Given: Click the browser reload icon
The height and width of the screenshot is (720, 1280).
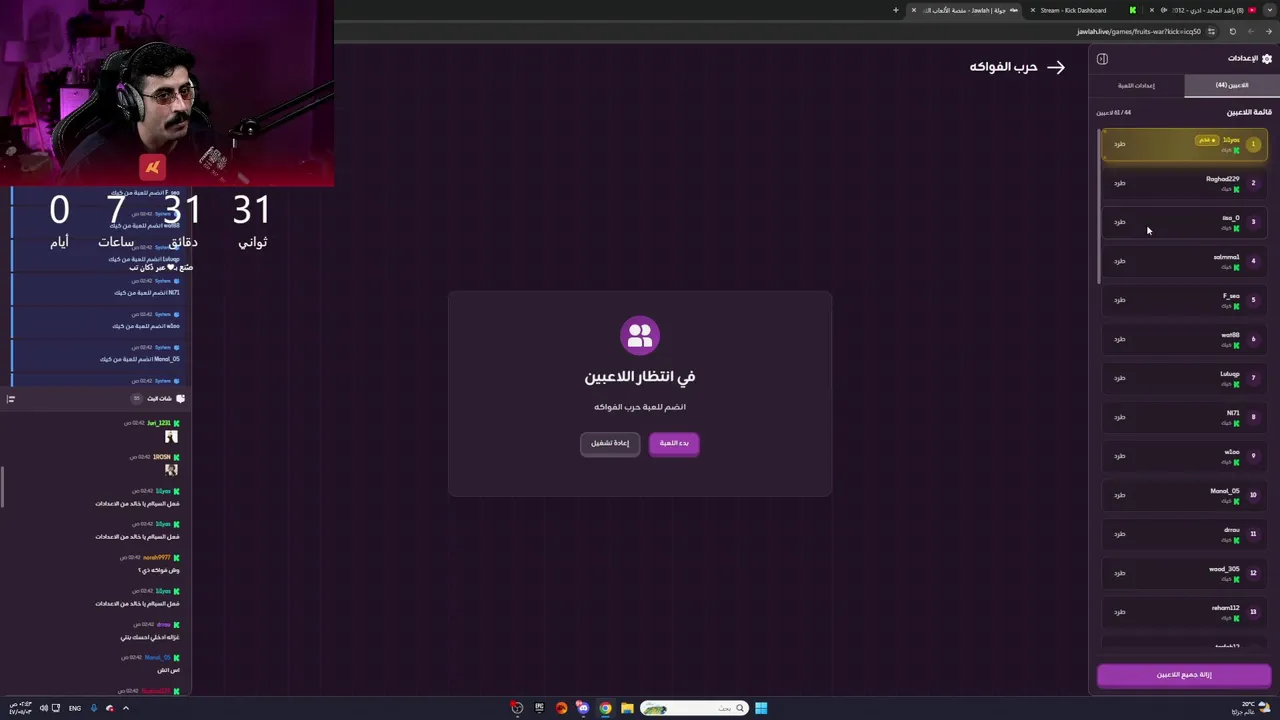Looking at the screenshot, I should (1232, 31).
